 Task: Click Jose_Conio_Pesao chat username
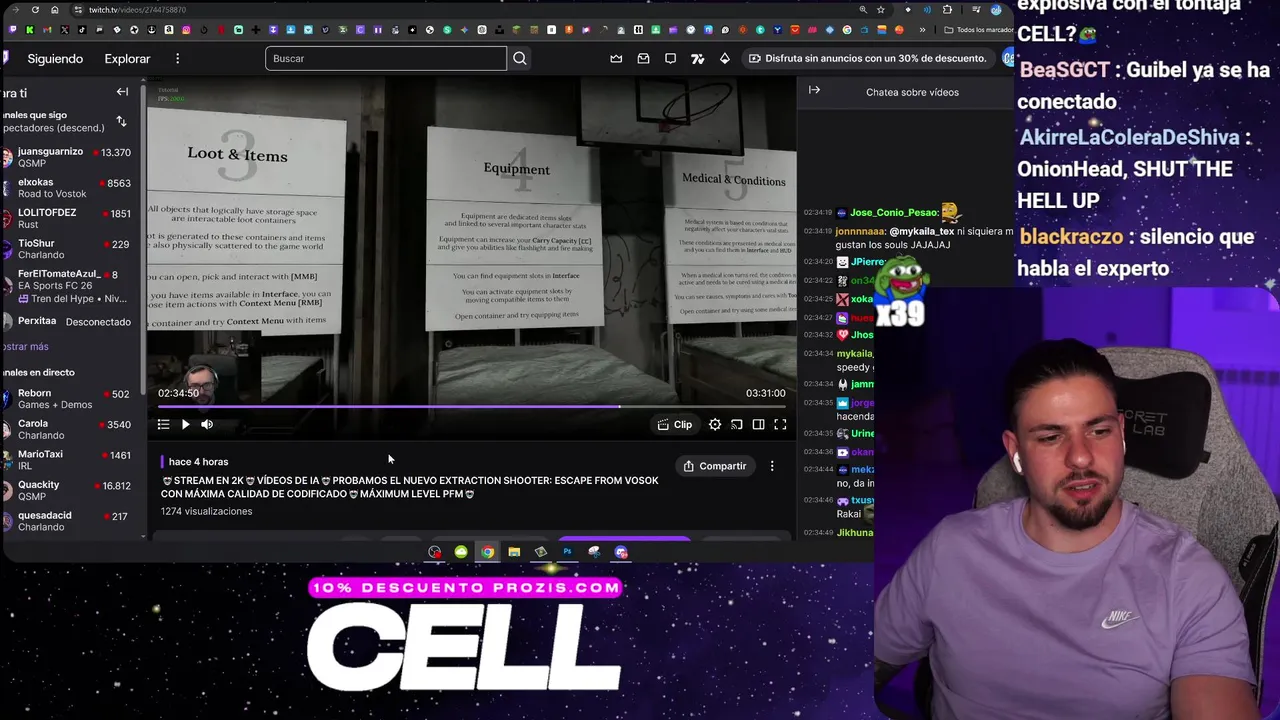[x=893, y=213]
